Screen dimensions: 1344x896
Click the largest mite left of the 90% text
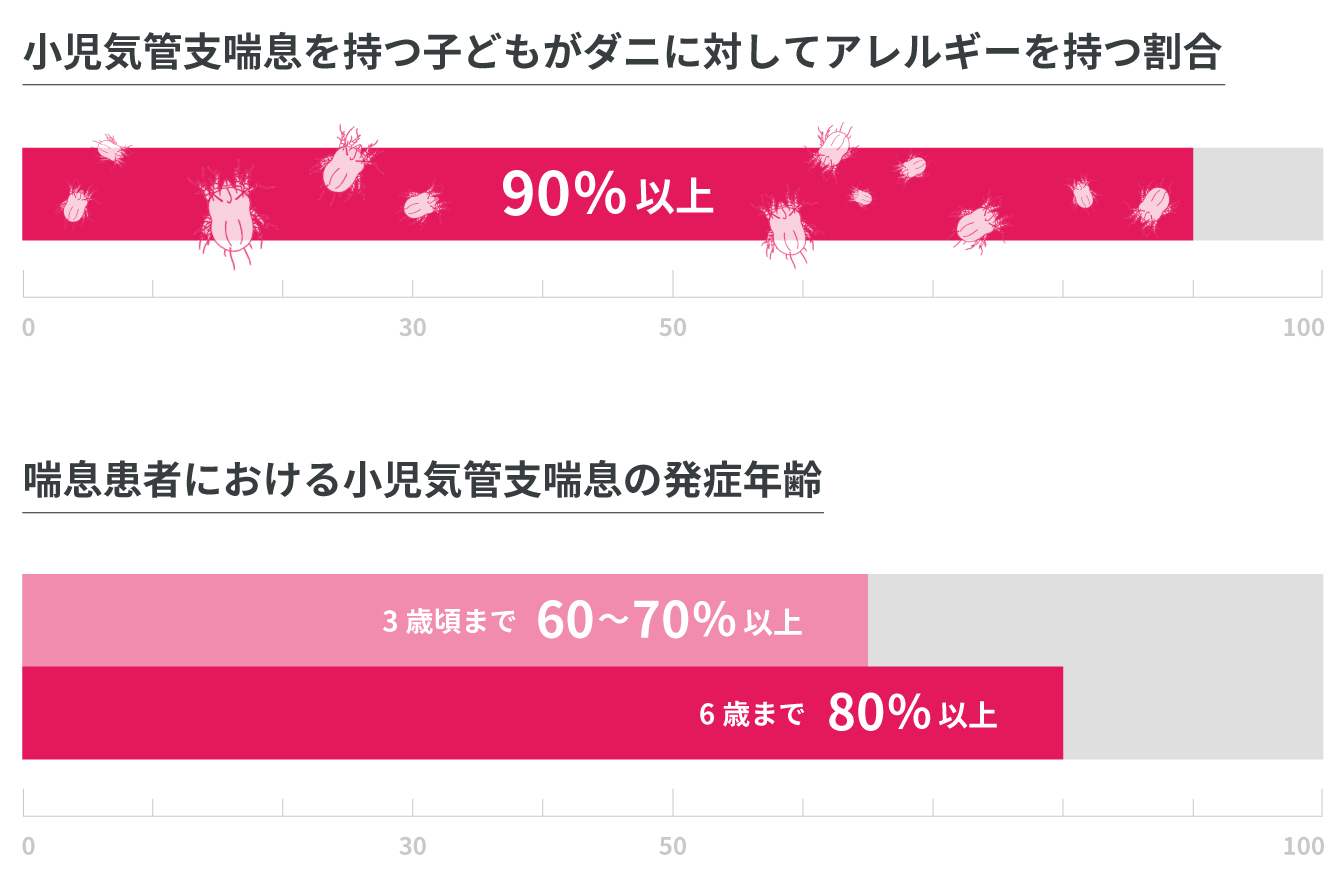coord(231,215)
